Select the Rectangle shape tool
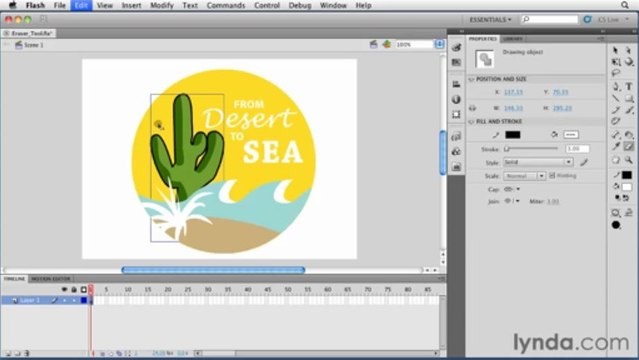This screenshot has width=639, height=360. click(x=629, y=98)
